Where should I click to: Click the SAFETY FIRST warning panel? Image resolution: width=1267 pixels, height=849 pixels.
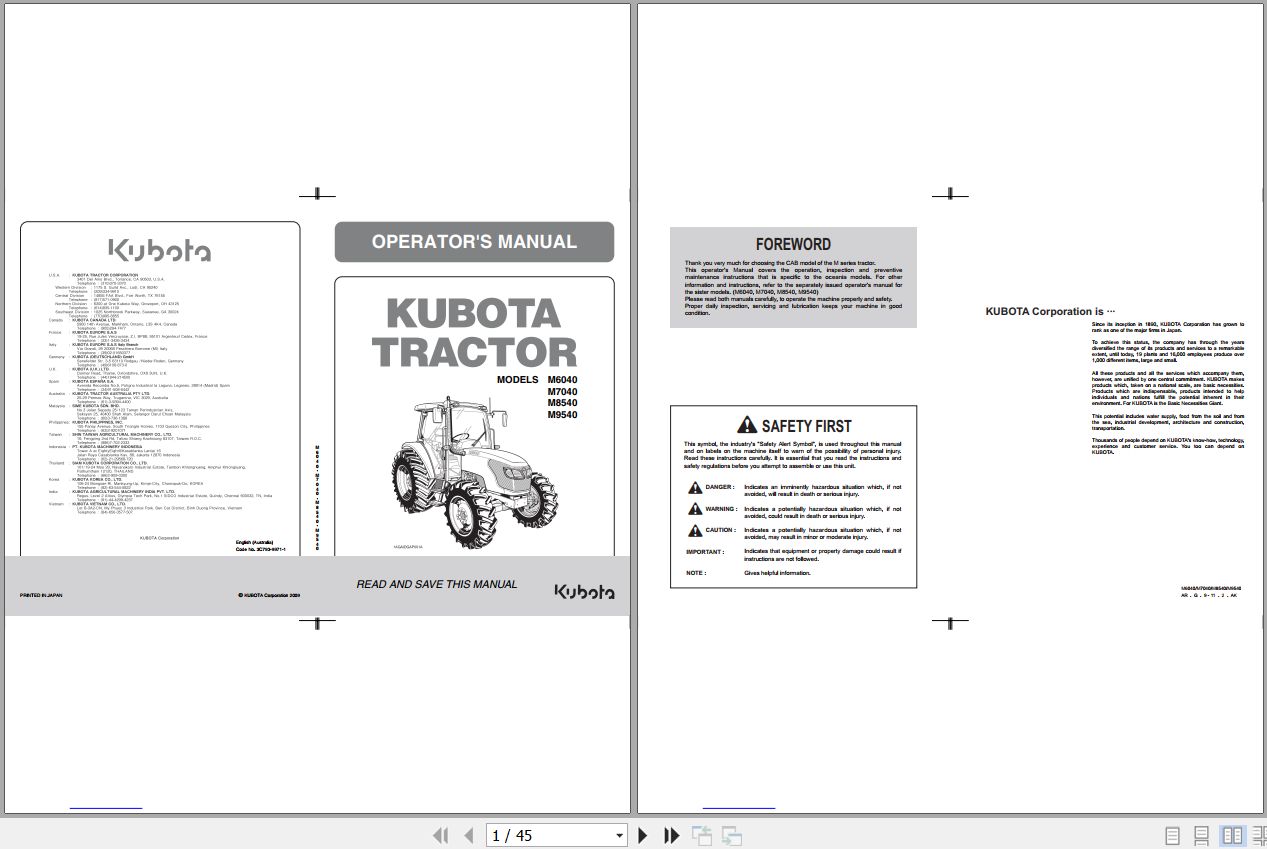(793, 496)
